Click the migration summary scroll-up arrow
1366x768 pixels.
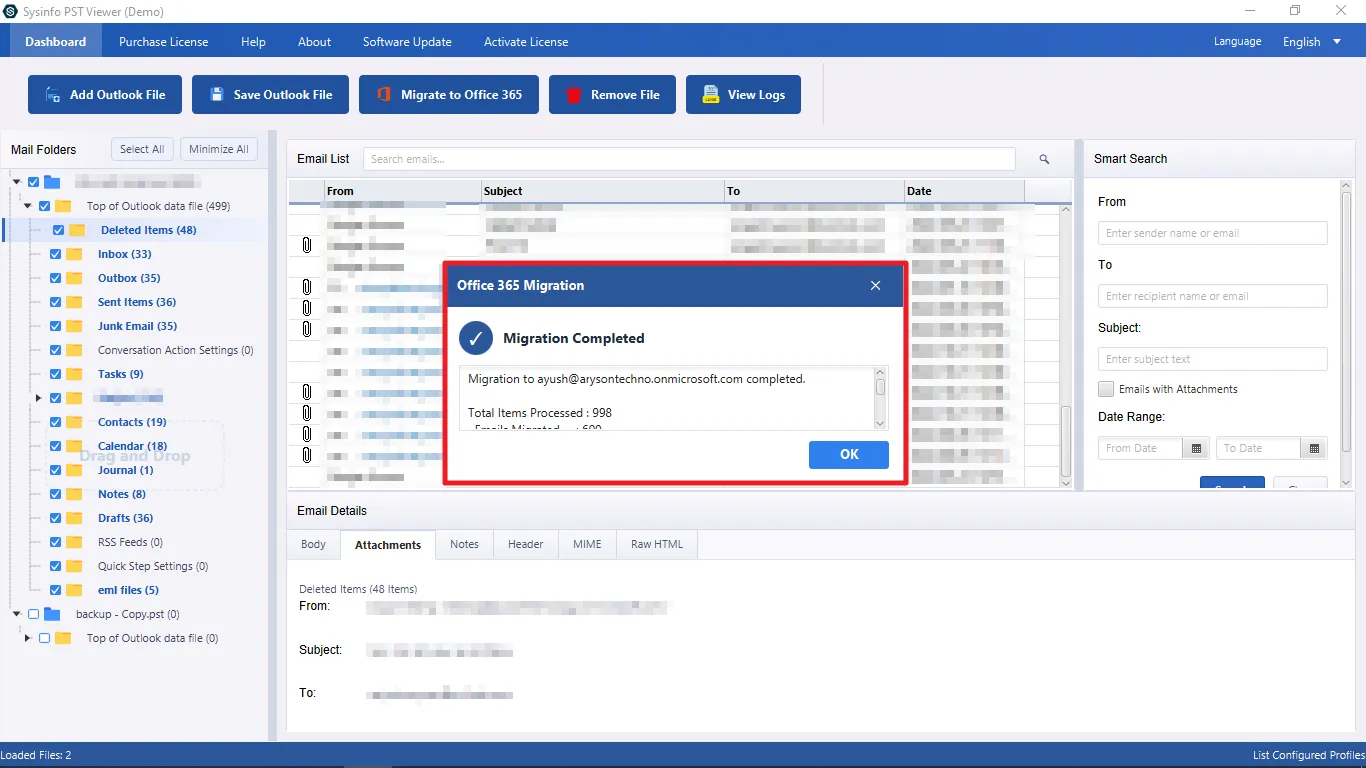880,373
